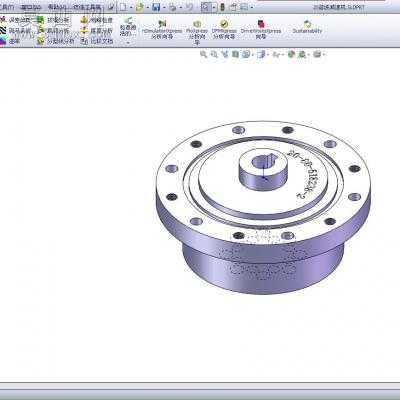
Task: Expand the New document dropdown arrow
Action: point(131,7)
